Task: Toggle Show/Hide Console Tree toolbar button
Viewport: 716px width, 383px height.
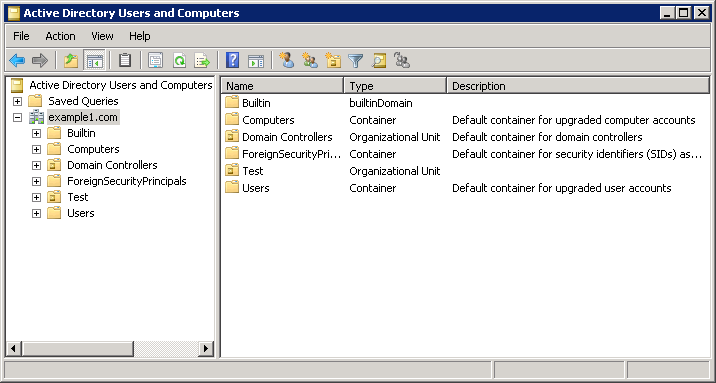Action: click(95, 60)
